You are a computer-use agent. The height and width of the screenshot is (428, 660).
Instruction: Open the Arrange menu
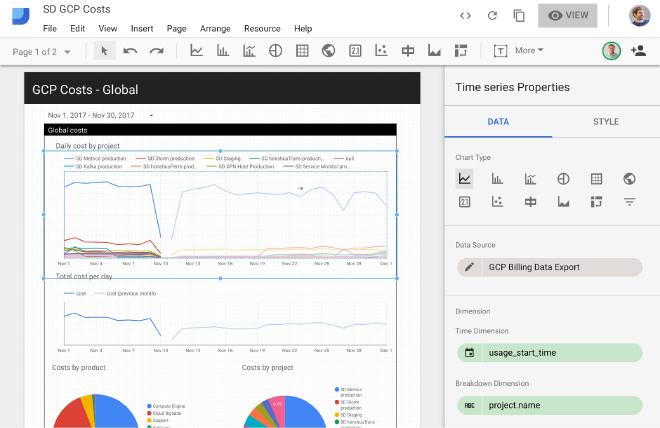point(215,29)
